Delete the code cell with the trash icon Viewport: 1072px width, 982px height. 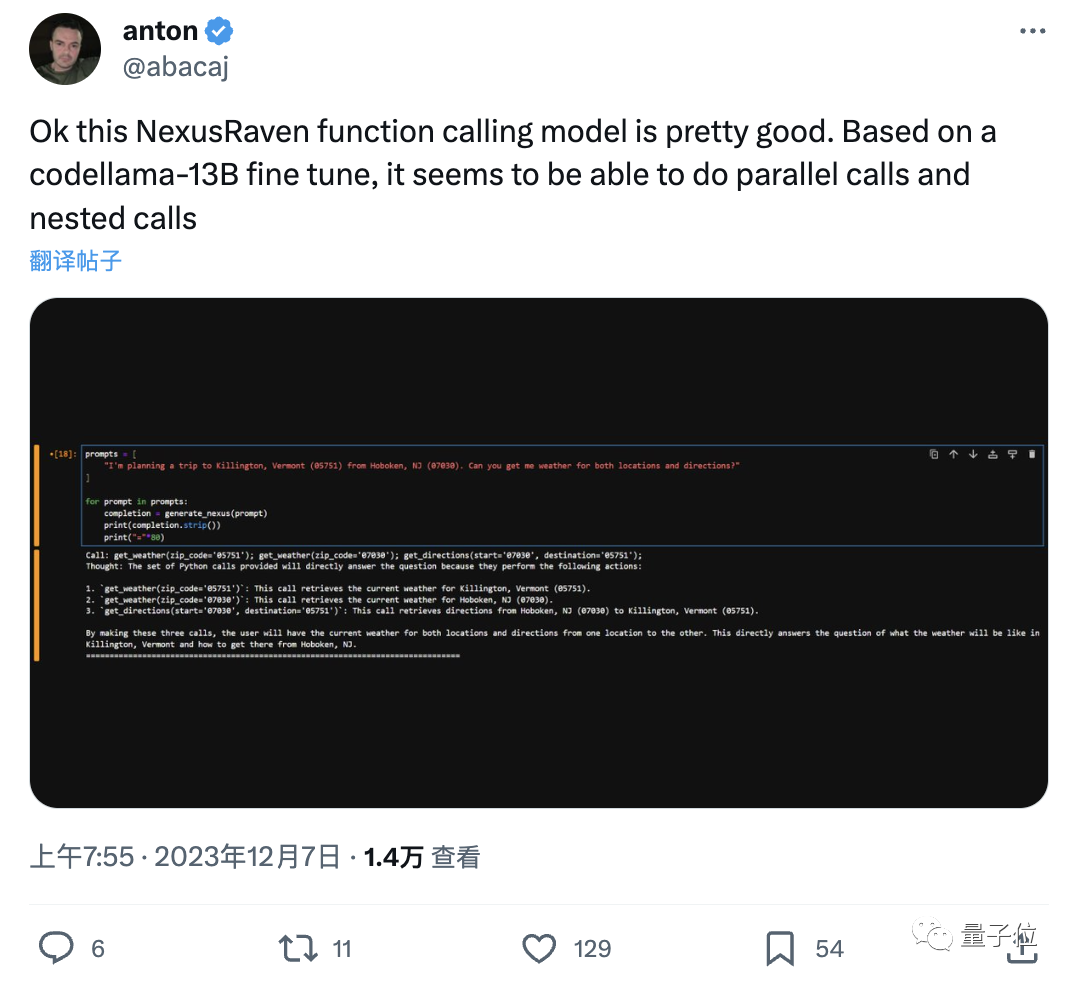(1032, 454)
